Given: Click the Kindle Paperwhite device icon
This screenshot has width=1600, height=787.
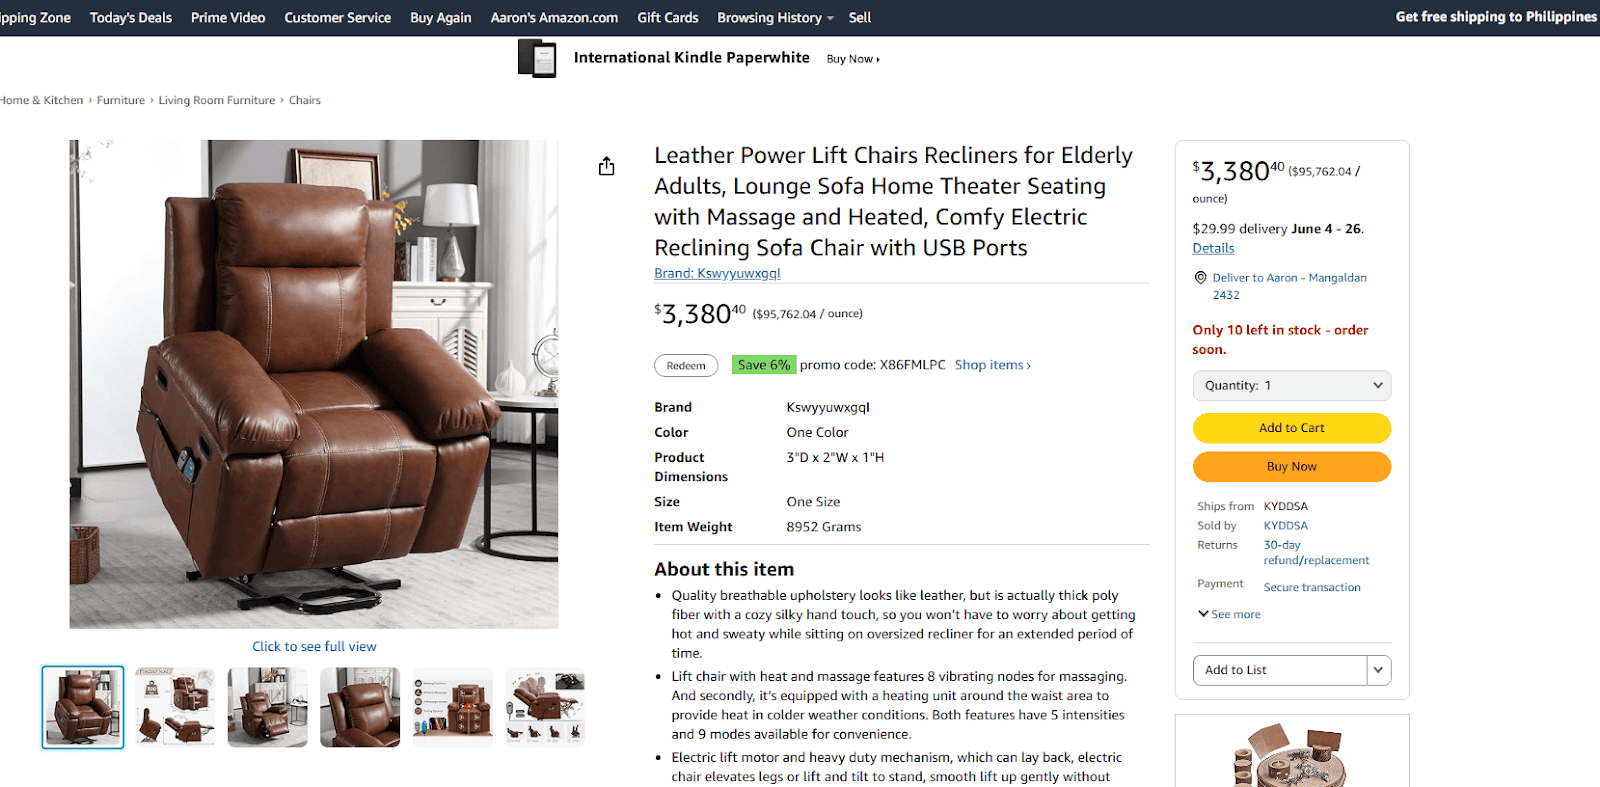Looking at the screenshot, I should pyautogui.click(x=537, y=59).
